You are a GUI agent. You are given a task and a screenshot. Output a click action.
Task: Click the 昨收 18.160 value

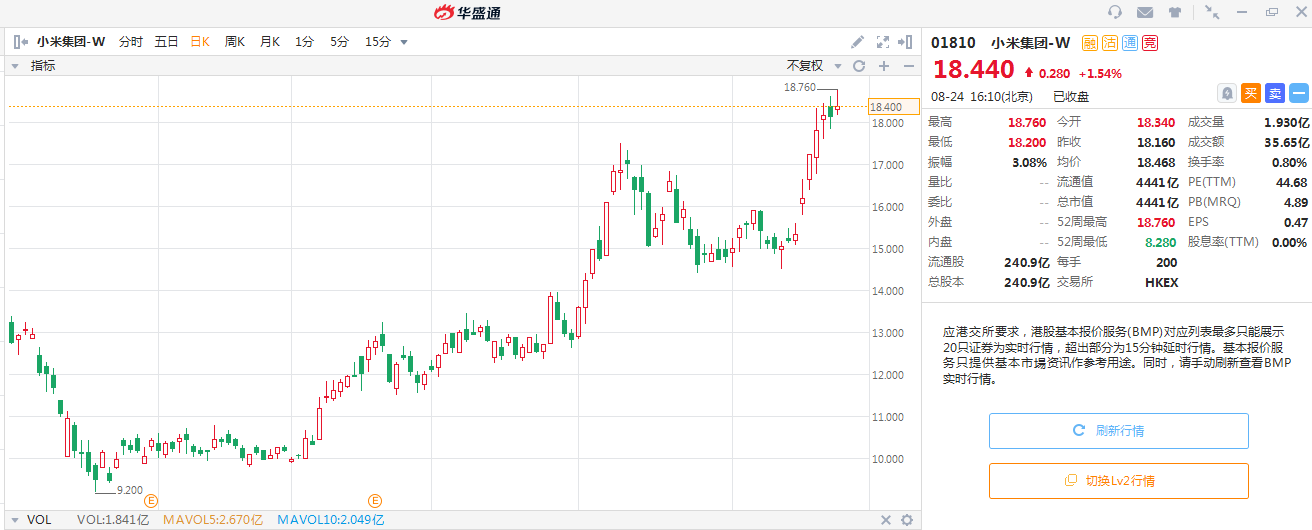pyautogui.click(x=1156, y=142)
